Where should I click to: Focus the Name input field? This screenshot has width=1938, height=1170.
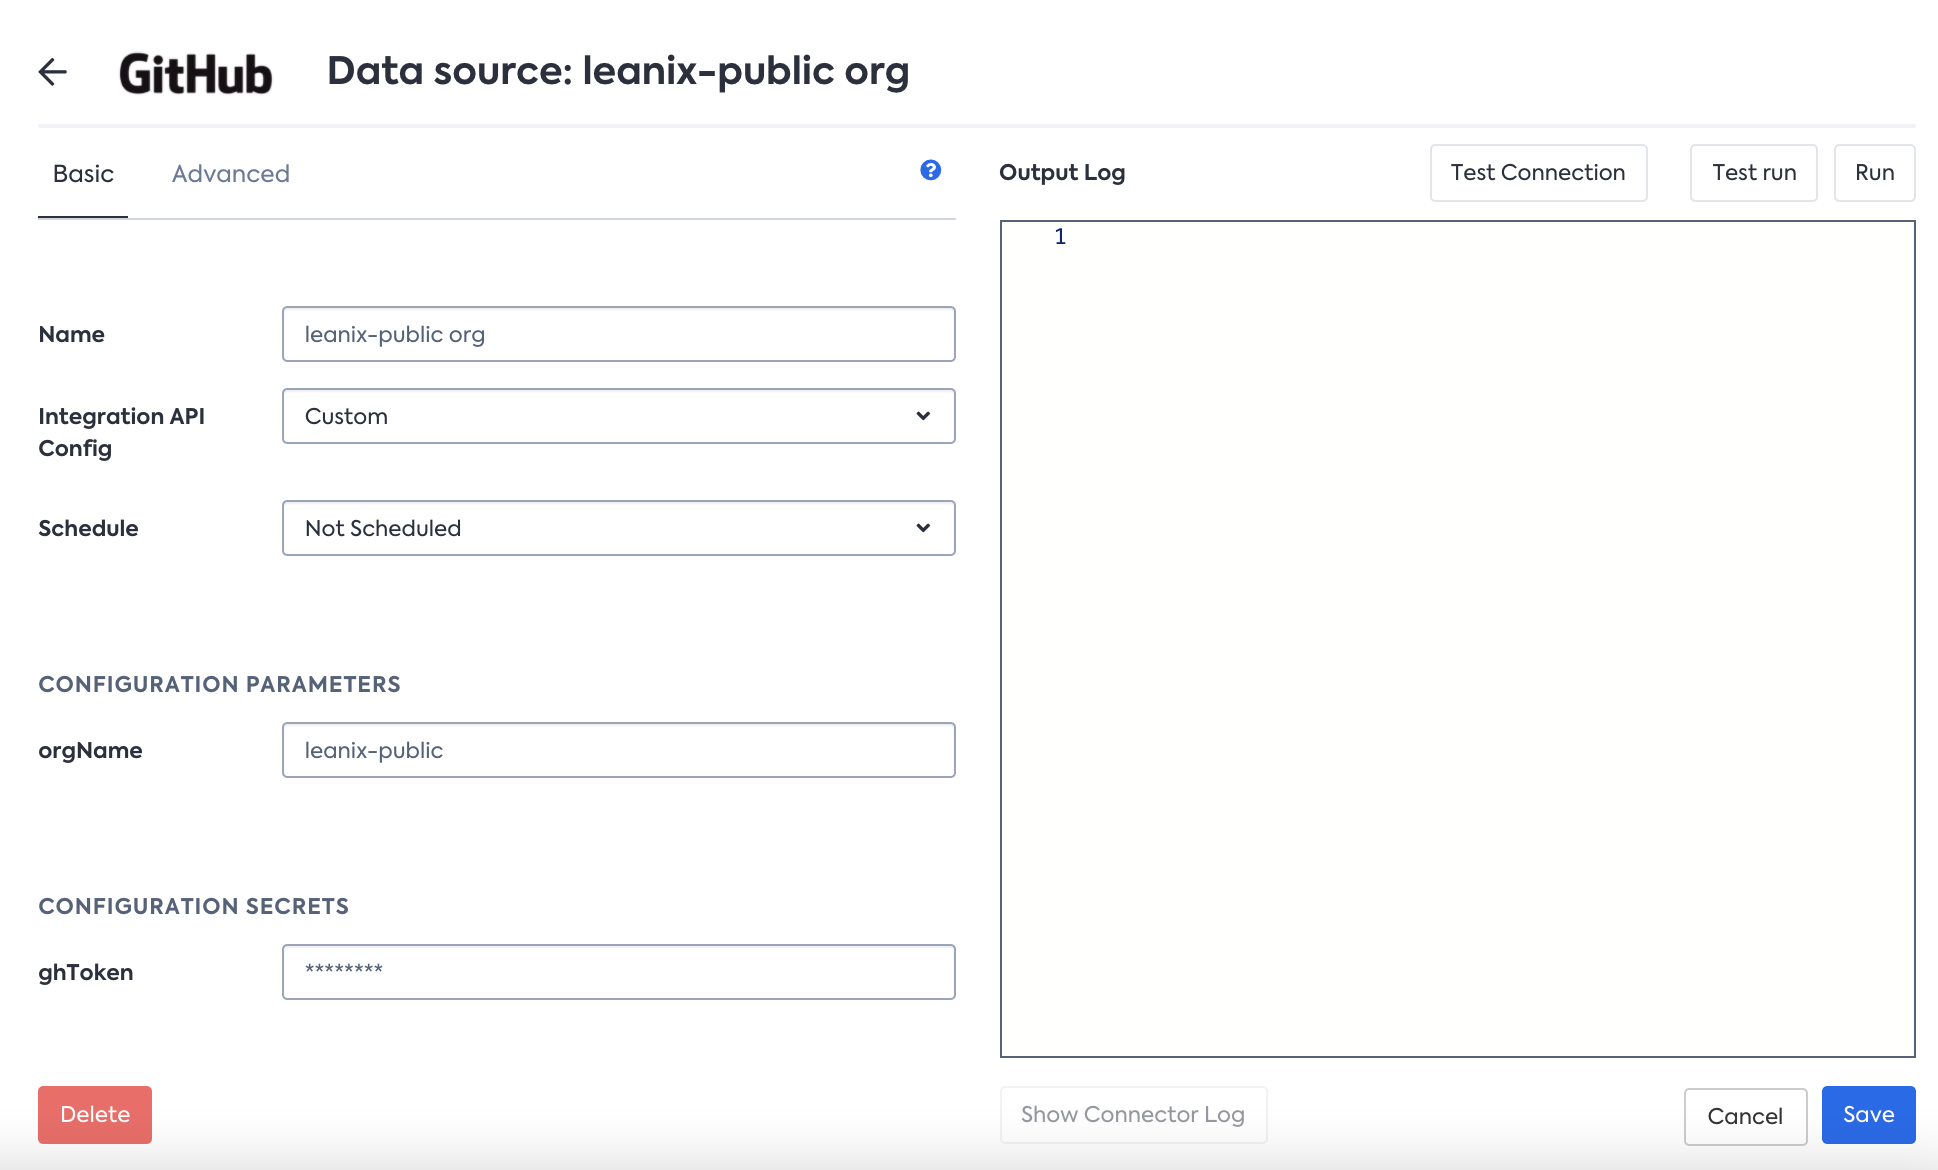[x=618, y=334]
